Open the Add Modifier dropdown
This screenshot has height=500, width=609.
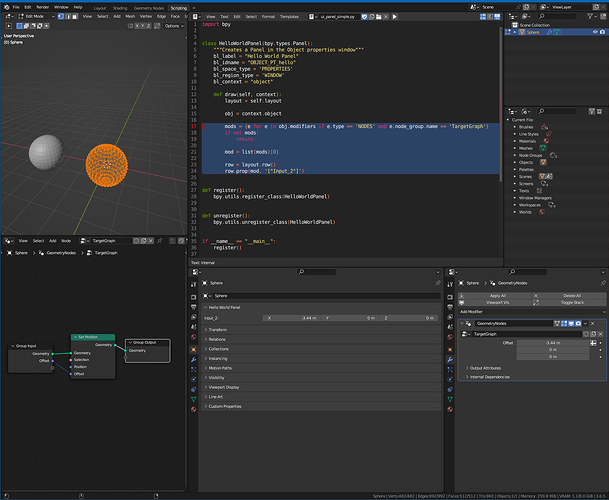(532, 312)
